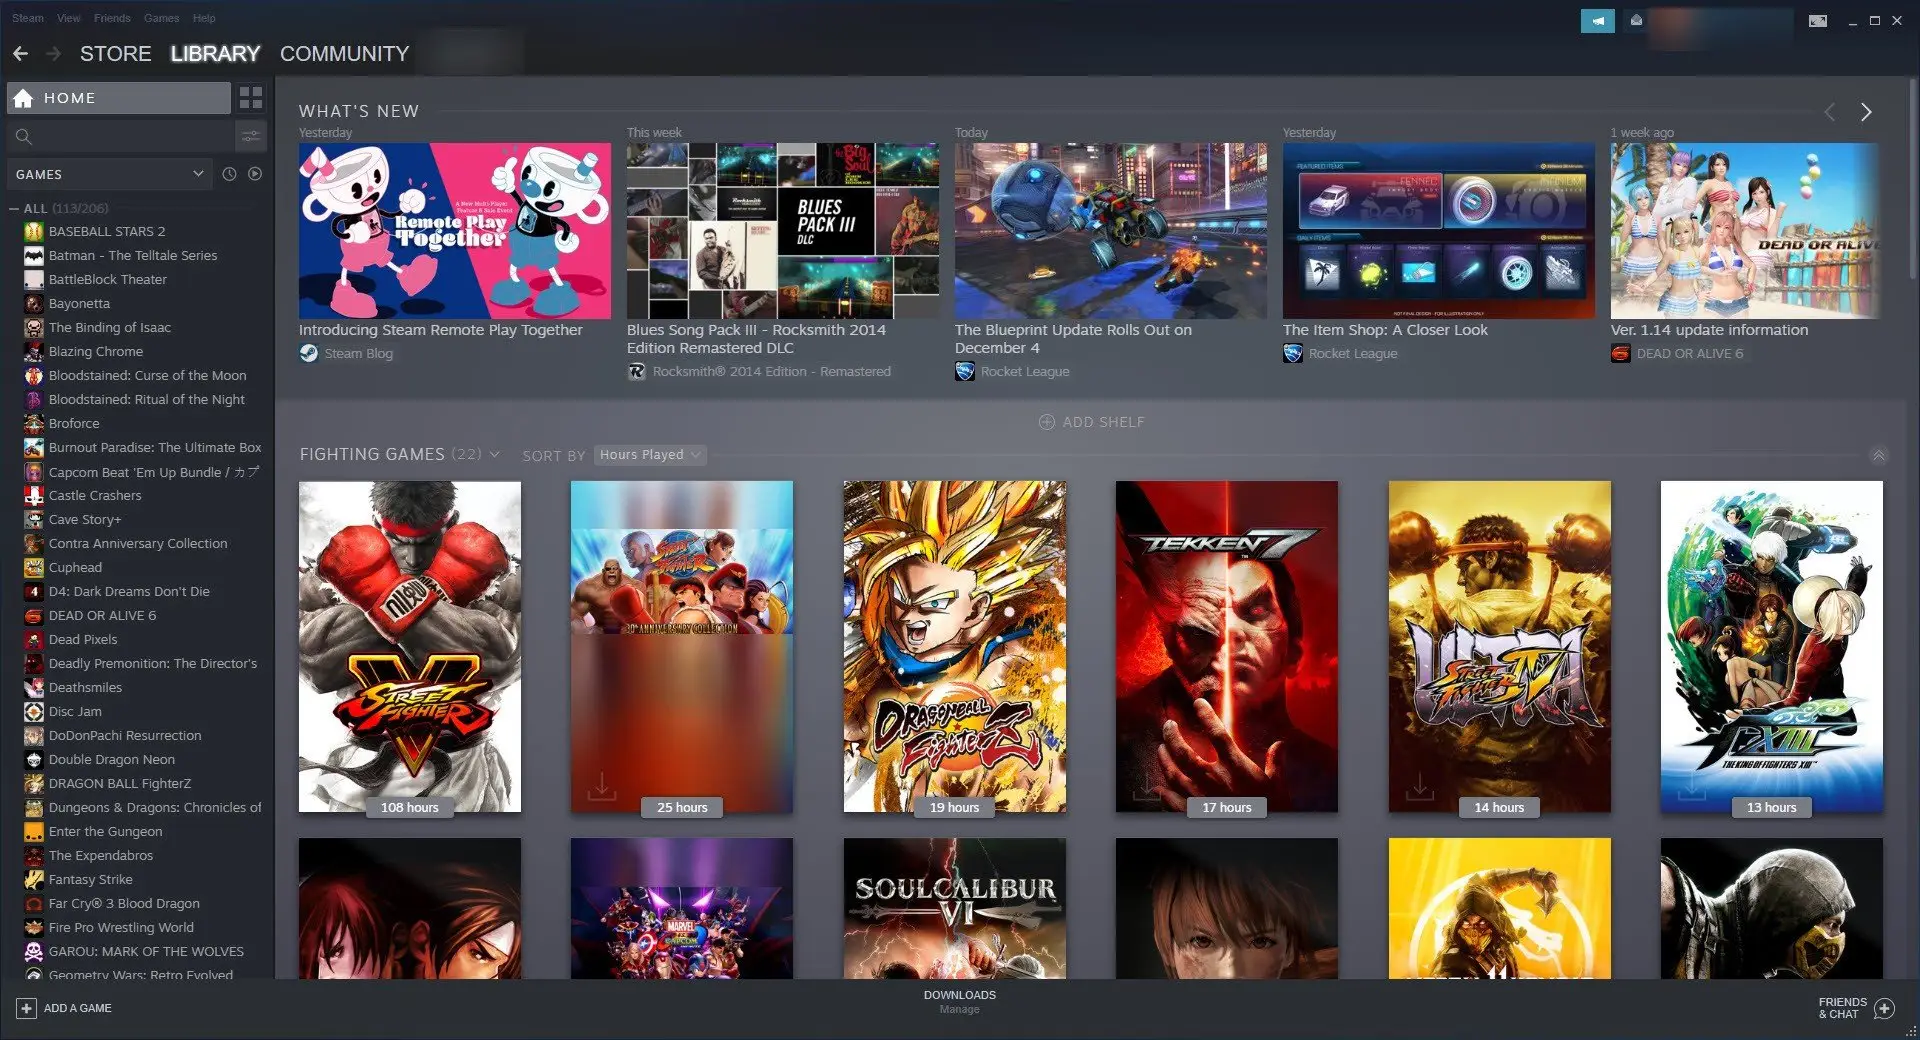Open the STORE tab
The width and height of the screenshot is (1920, 1040).
pos(116,54)
